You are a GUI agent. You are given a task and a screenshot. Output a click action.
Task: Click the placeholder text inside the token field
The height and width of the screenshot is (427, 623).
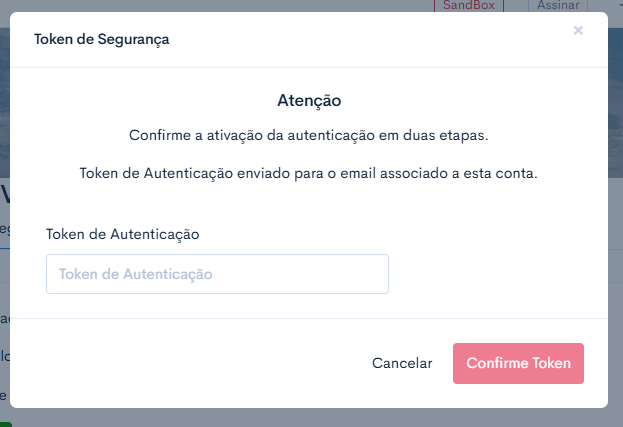(x=135, y=274)
